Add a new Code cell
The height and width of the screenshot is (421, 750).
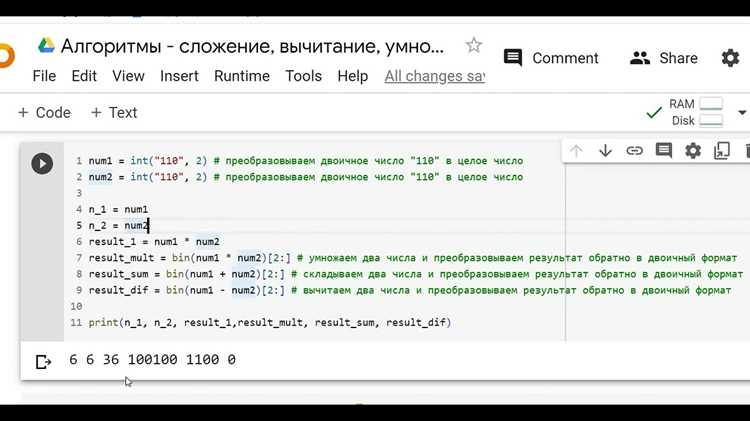pos(44,113)
